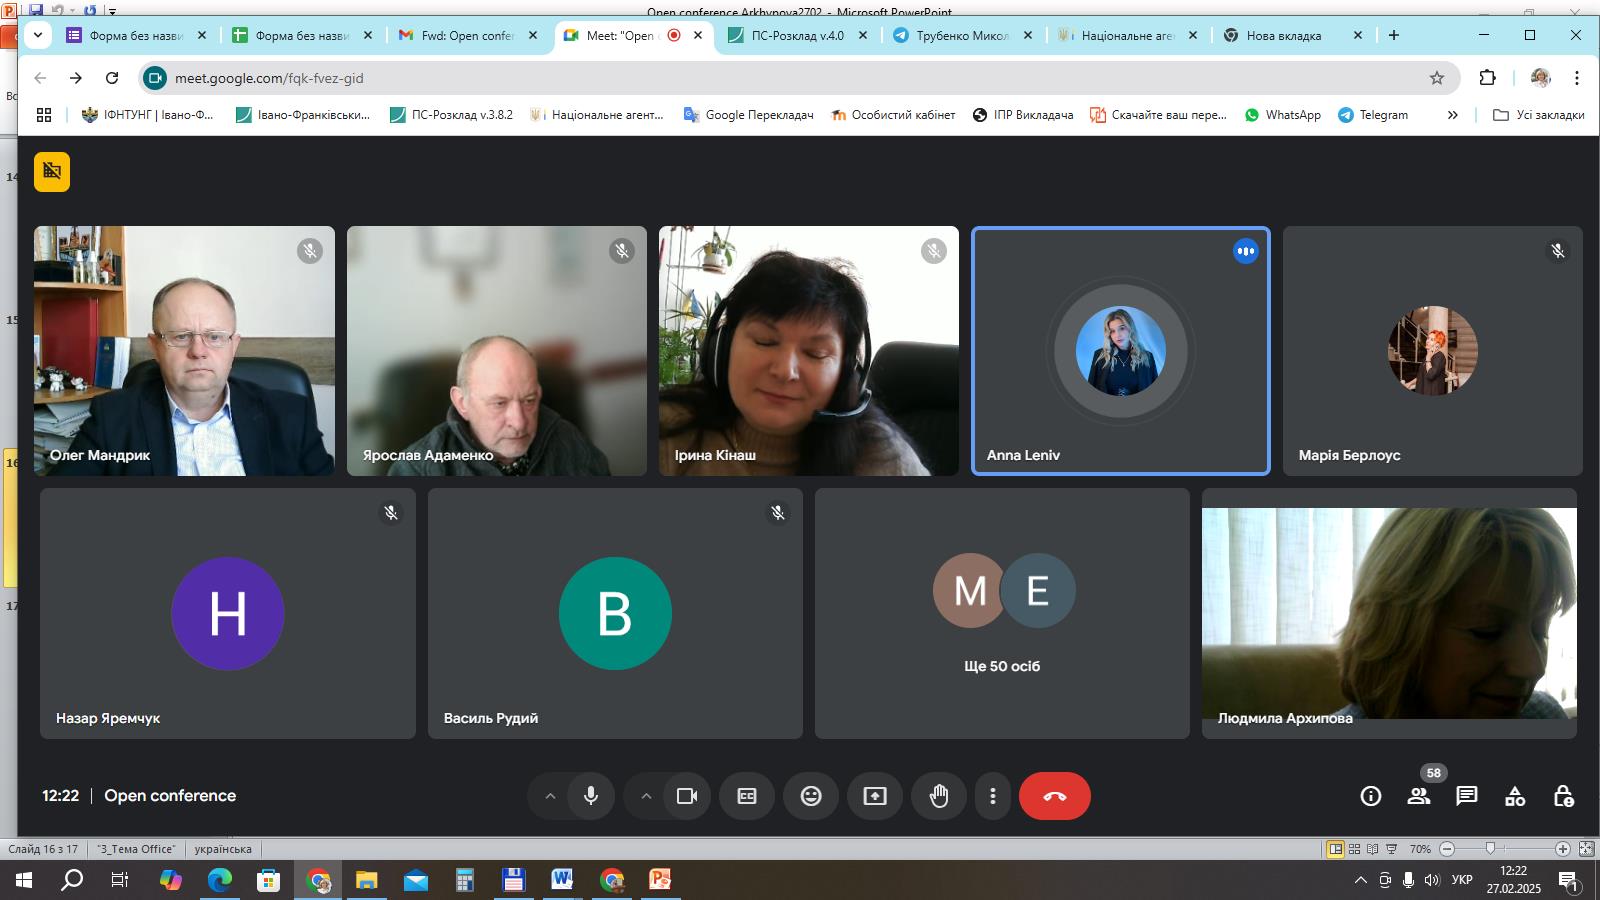Open the three-dot more options menu
The image size is (1600, 900).
pos(992,796)
